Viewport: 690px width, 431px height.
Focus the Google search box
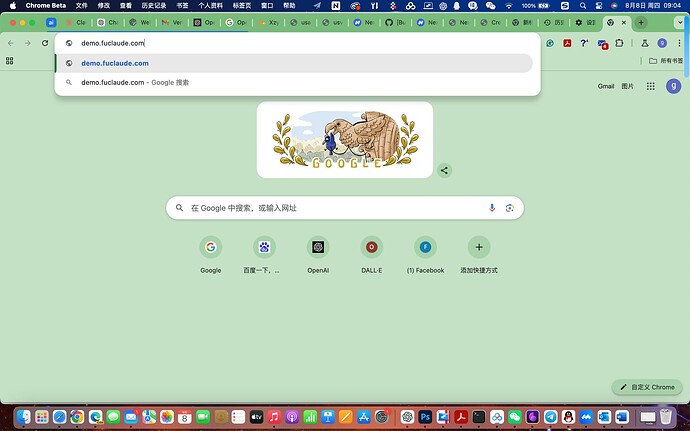(345, 208)
